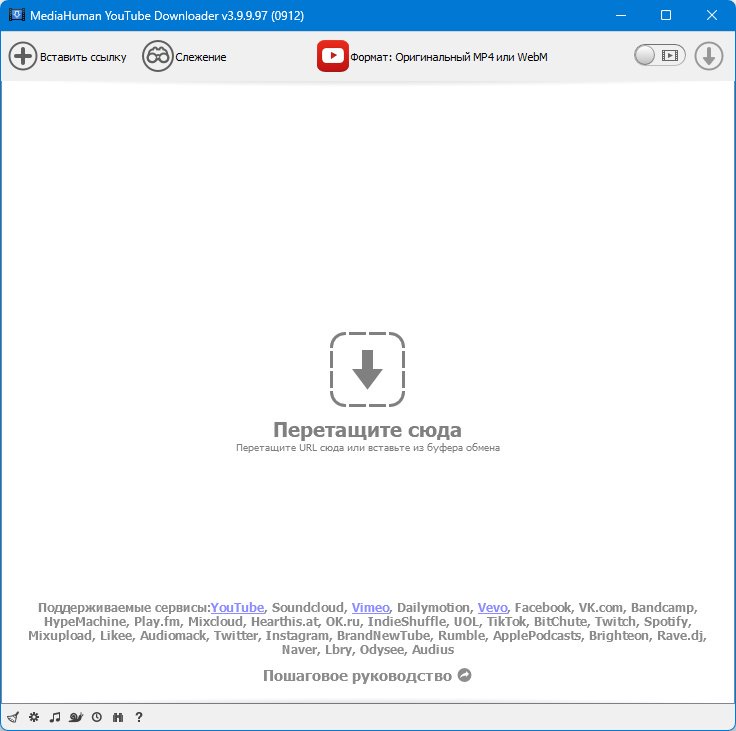
Task: Maximize the MediaHuman window
Action: (666, 15)
